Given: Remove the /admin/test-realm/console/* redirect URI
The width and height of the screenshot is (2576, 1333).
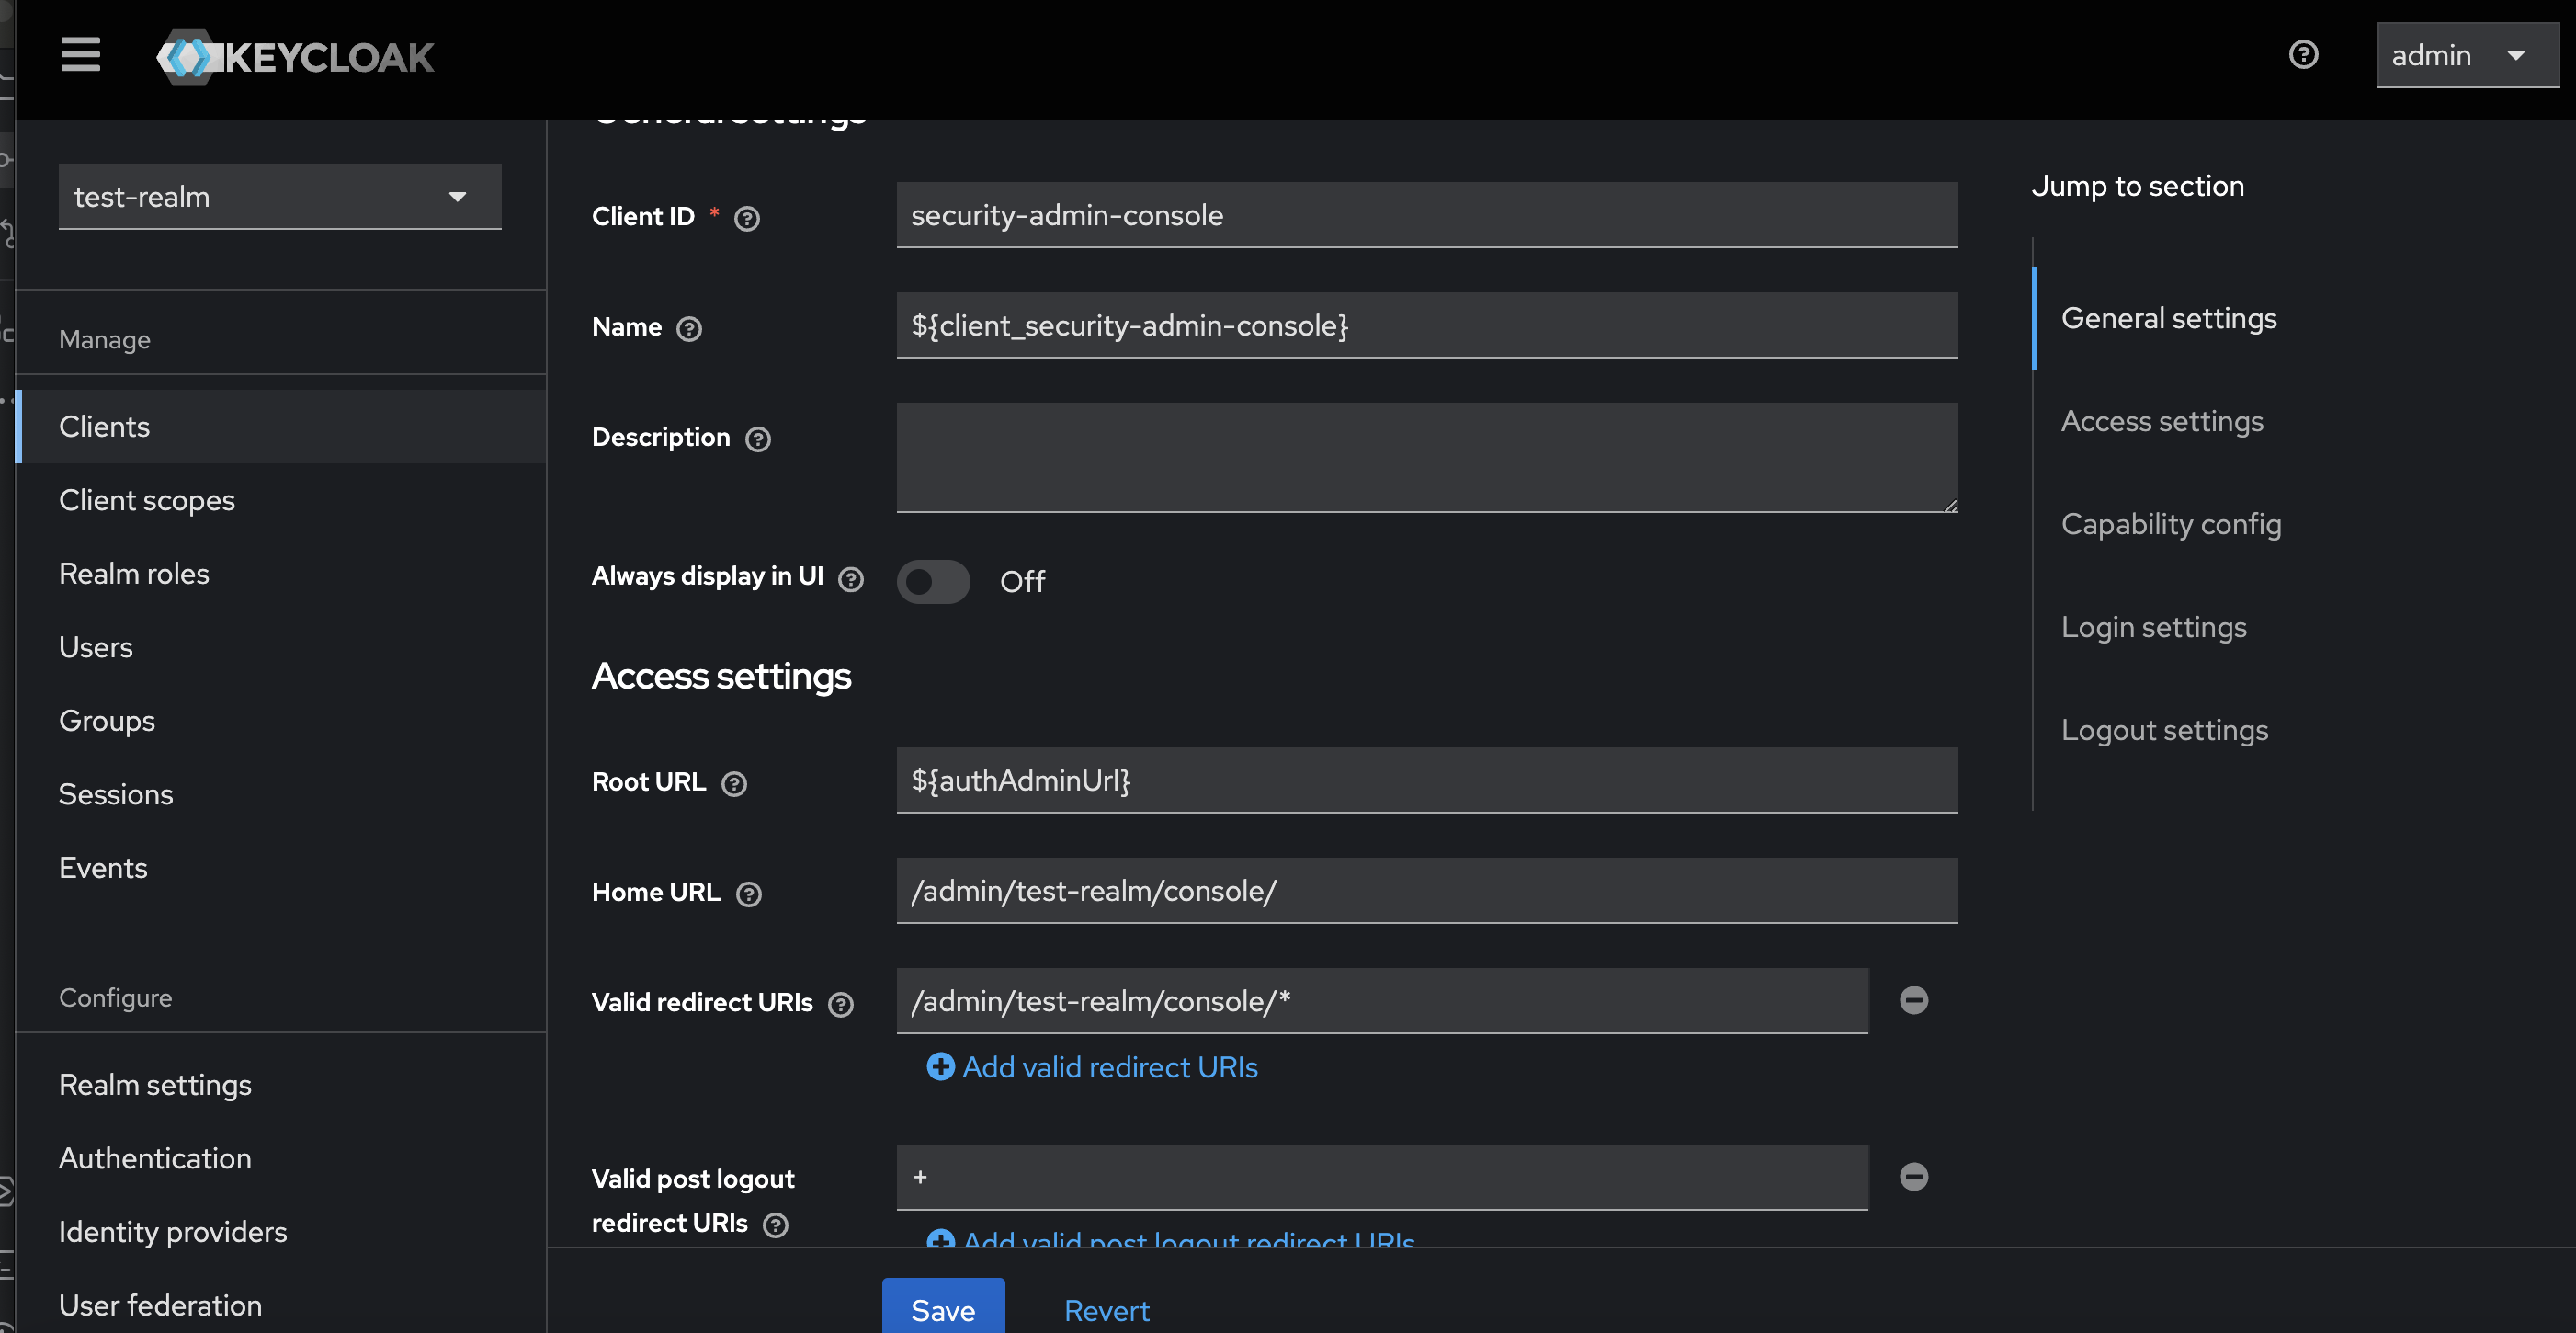Looking at the screenshot, I should (1914, 1000).
